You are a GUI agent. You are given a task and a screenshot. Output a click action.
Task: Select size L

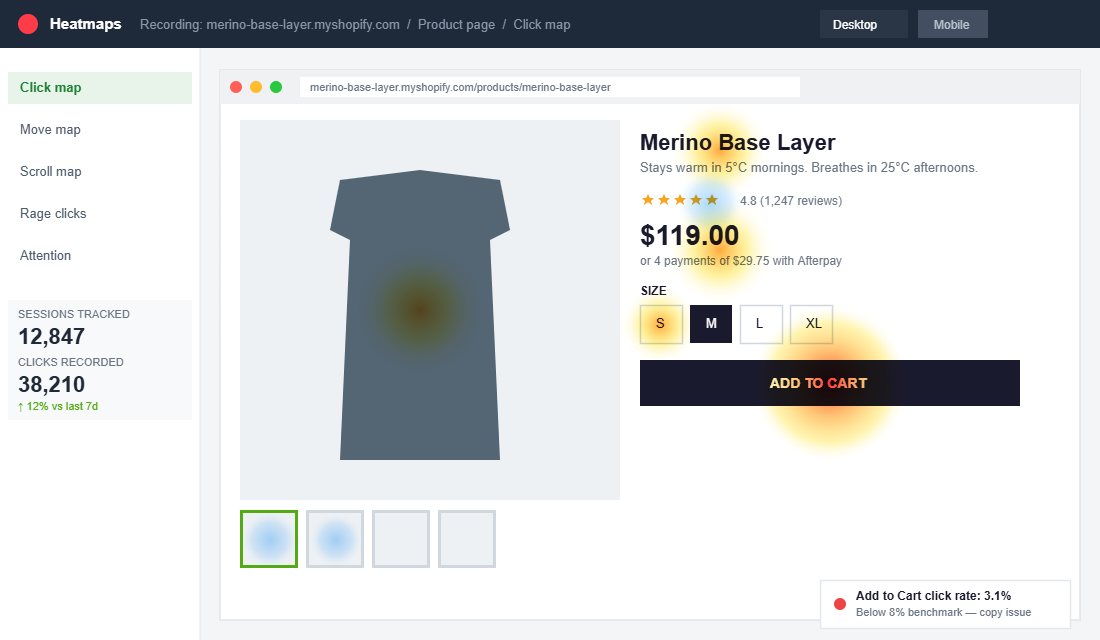[x=761, y=323]
